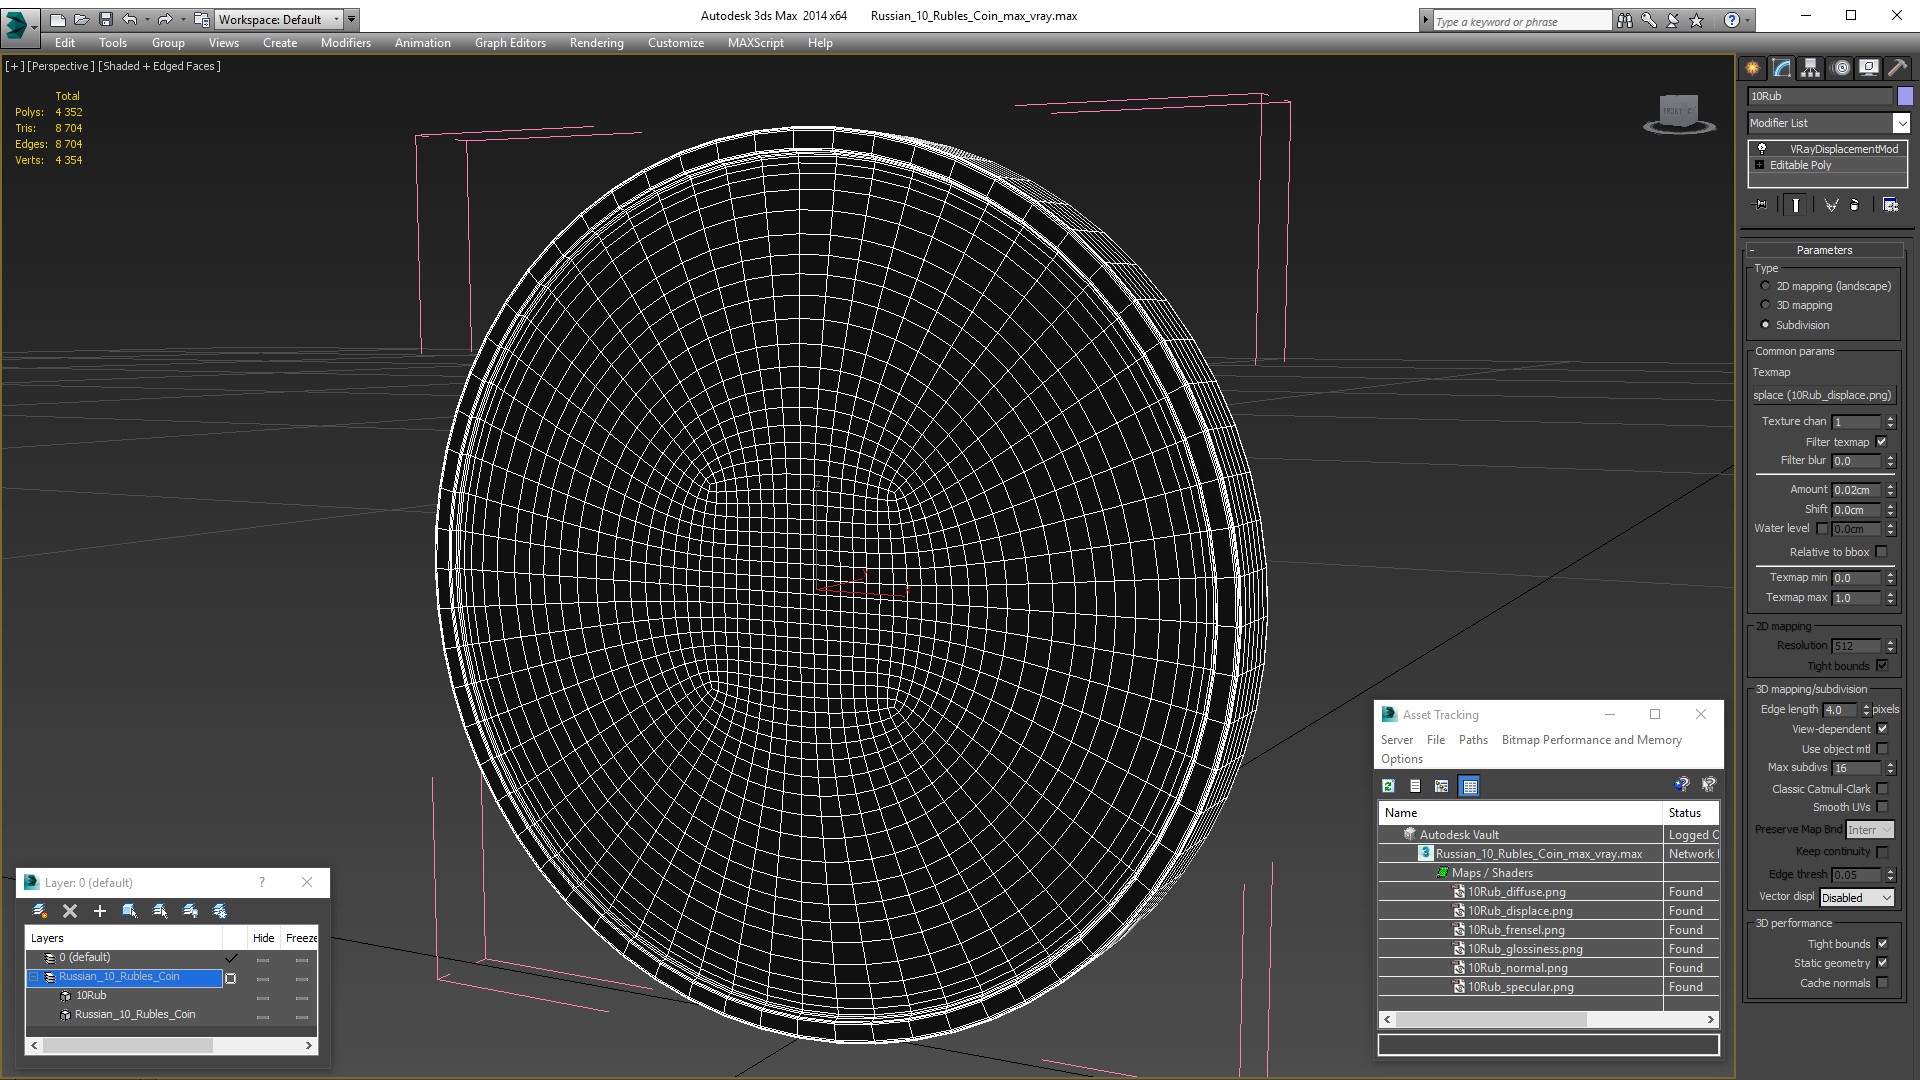
Task: Enable Cache normals checkbox
Action: click(x=1882, y=983)
